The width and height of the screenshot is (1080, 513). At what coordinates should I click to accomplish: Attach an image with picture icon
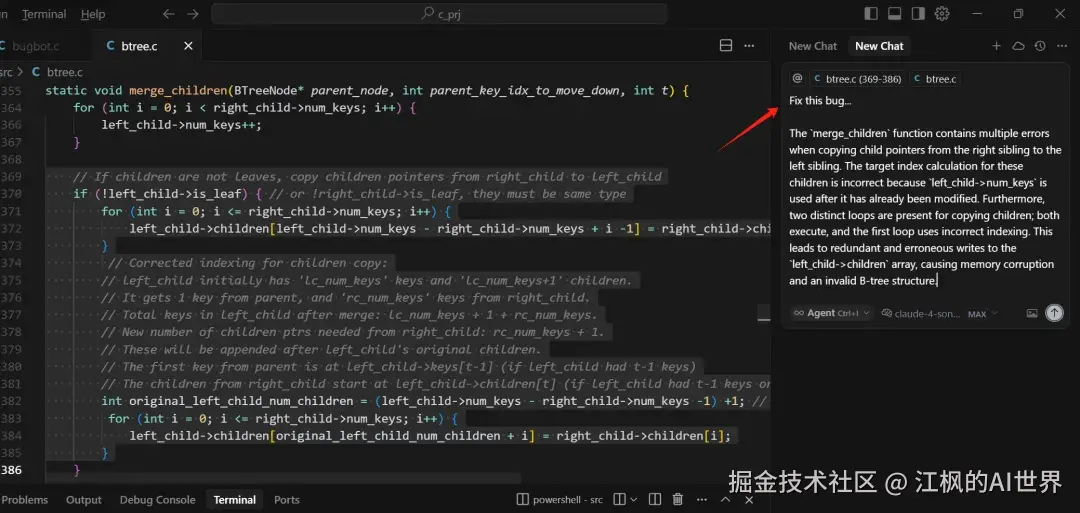1032,313
